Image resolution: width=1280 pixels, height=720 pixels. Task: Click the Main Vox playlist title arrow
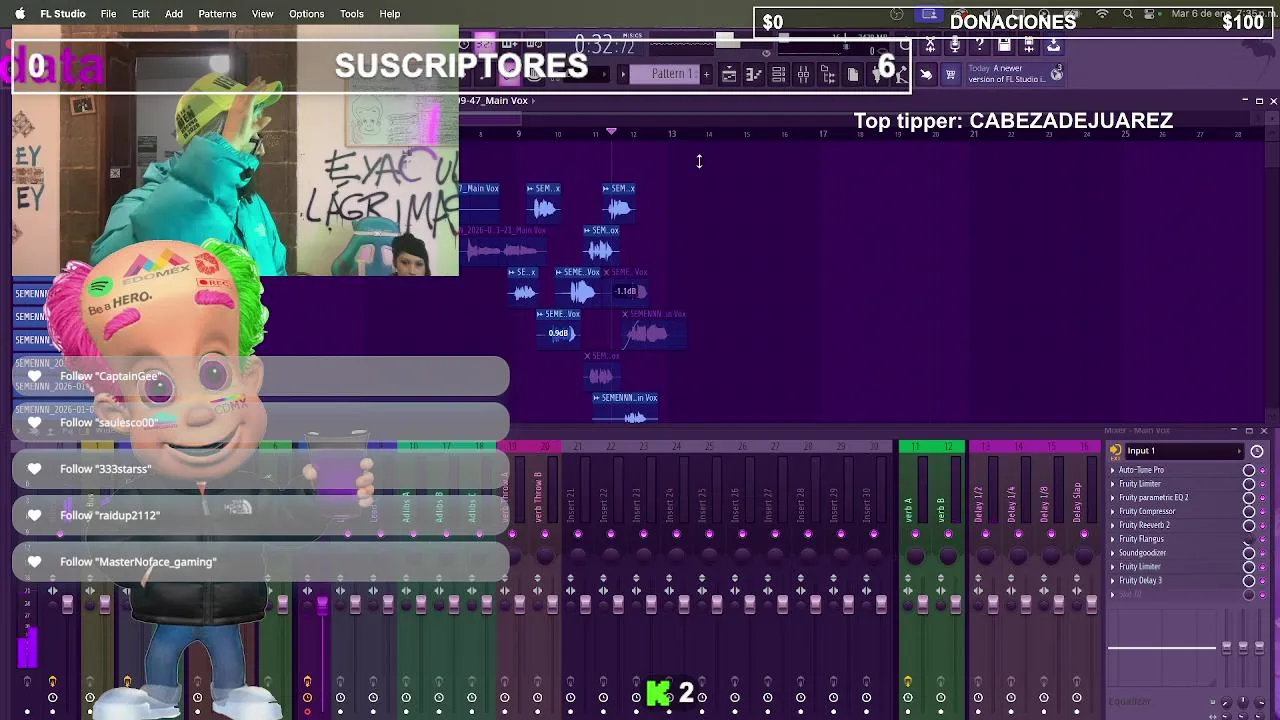533,100
